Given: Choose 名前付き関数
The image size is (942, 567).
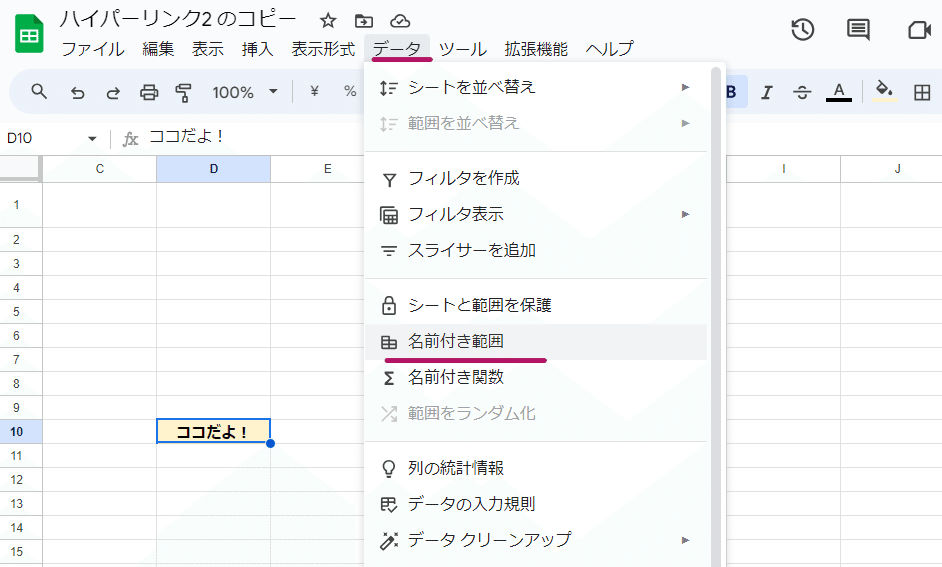Looking at the screenshot, I should click(x=536, y=377).
